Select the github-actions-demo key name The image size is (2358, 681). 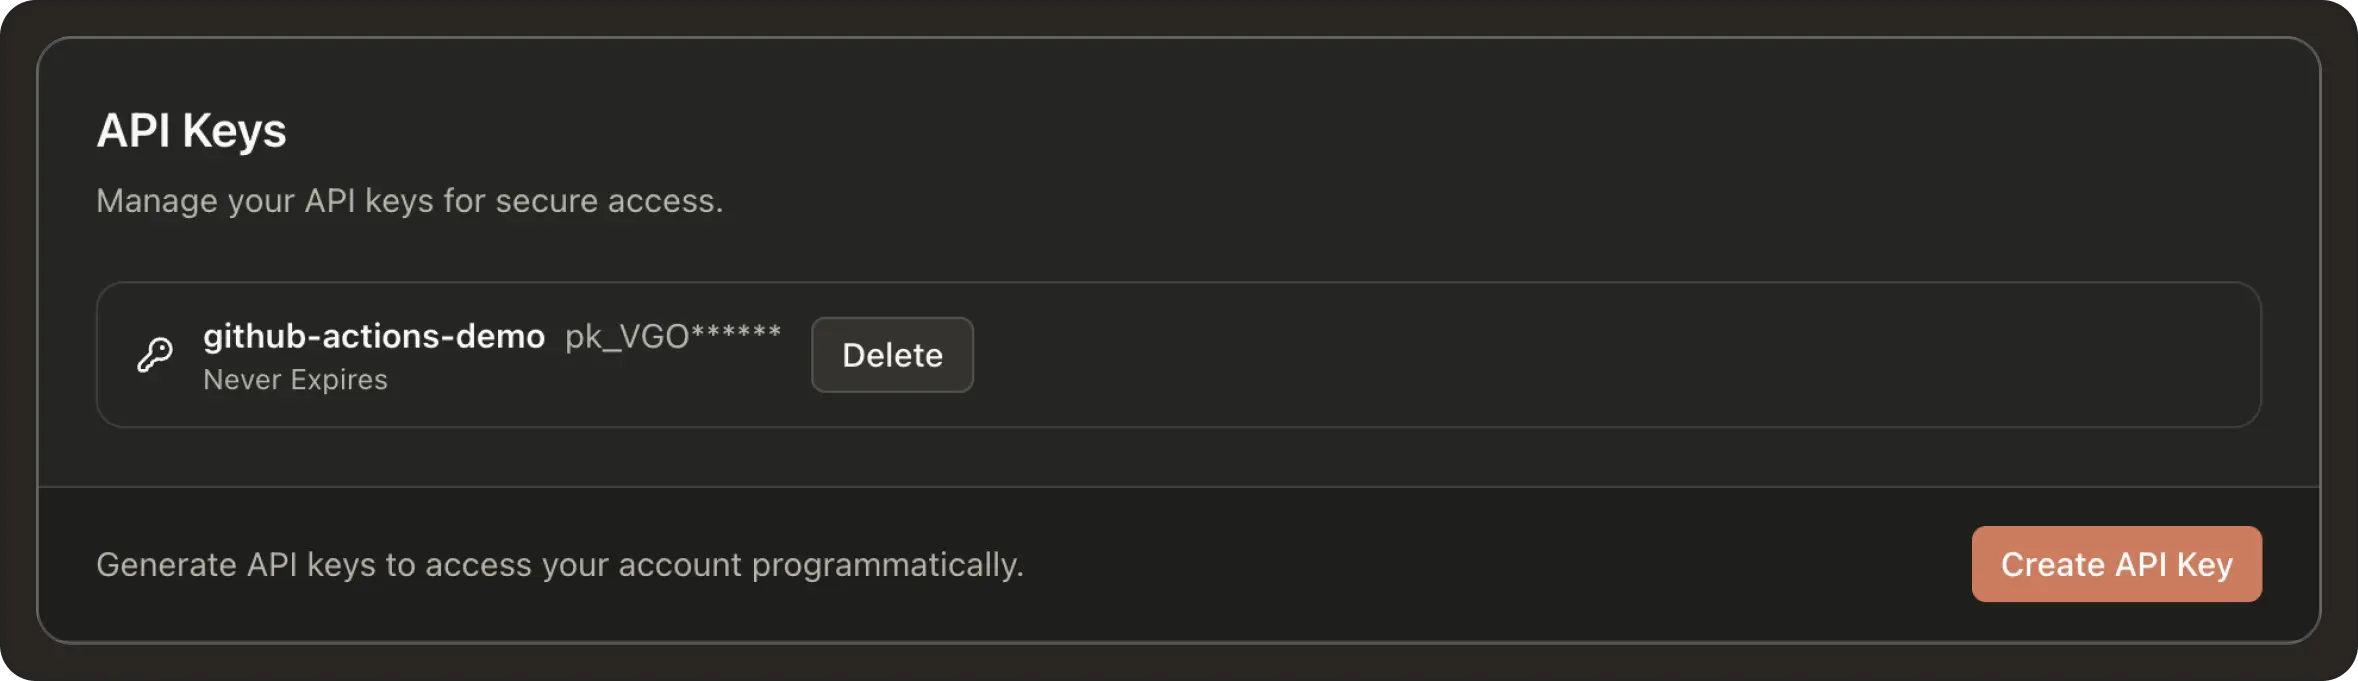click(x=373, y=336)
